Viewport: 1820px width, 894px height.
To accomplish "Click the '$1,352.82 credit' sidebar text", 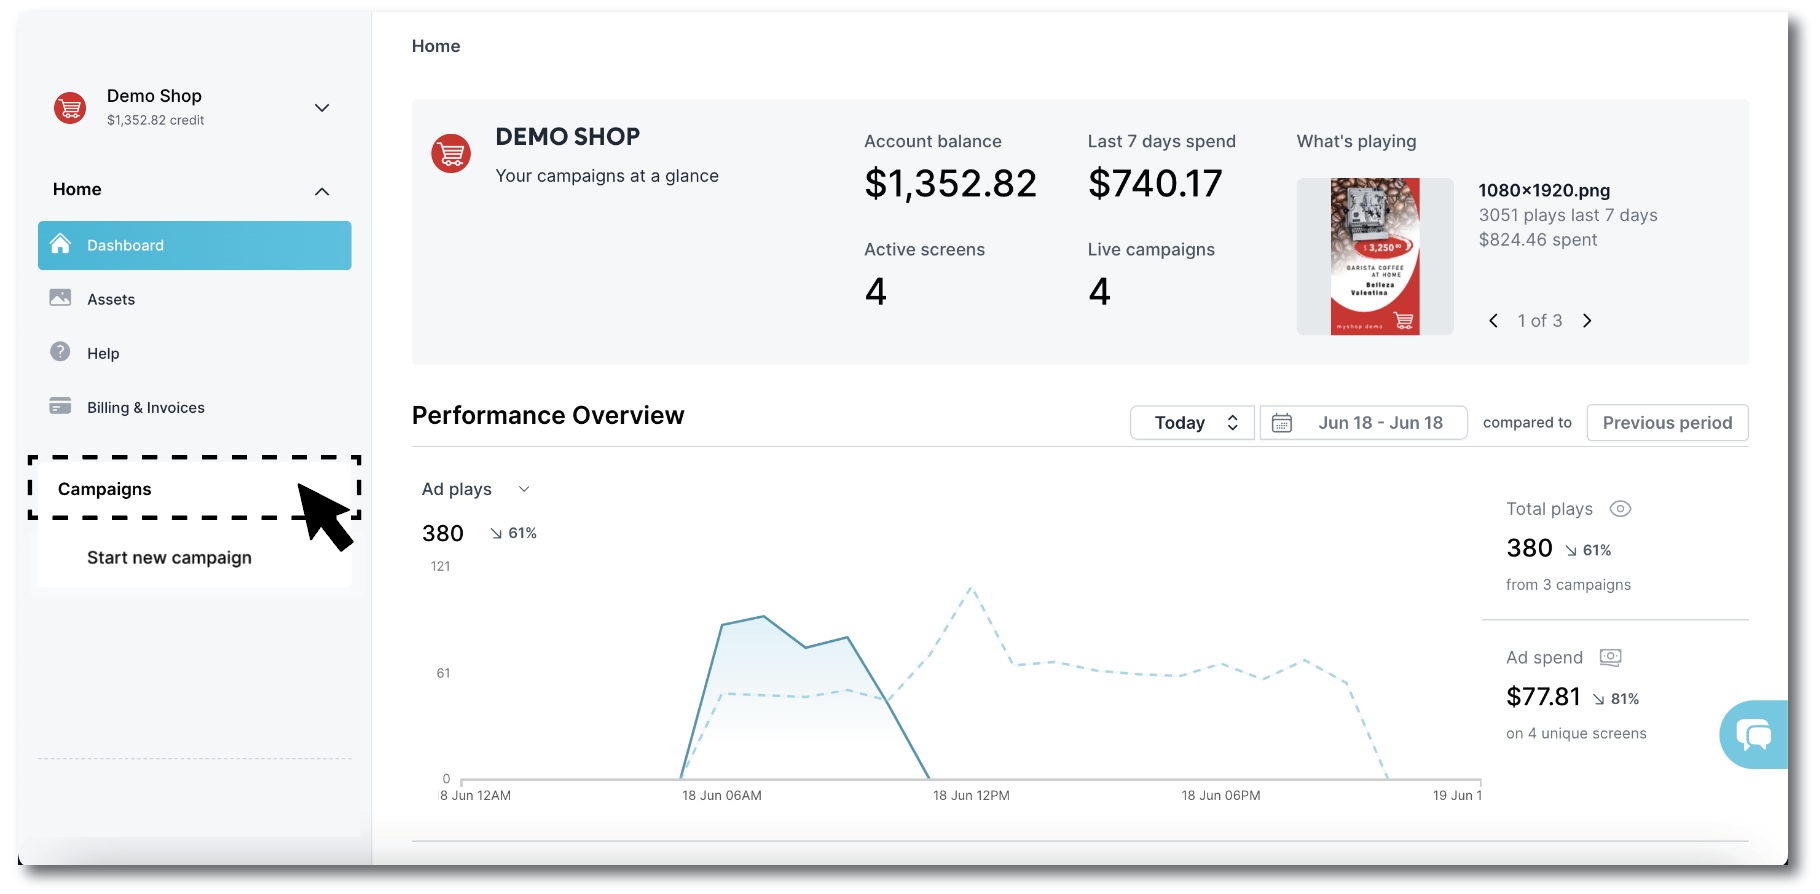I will (x=155, y=120).
